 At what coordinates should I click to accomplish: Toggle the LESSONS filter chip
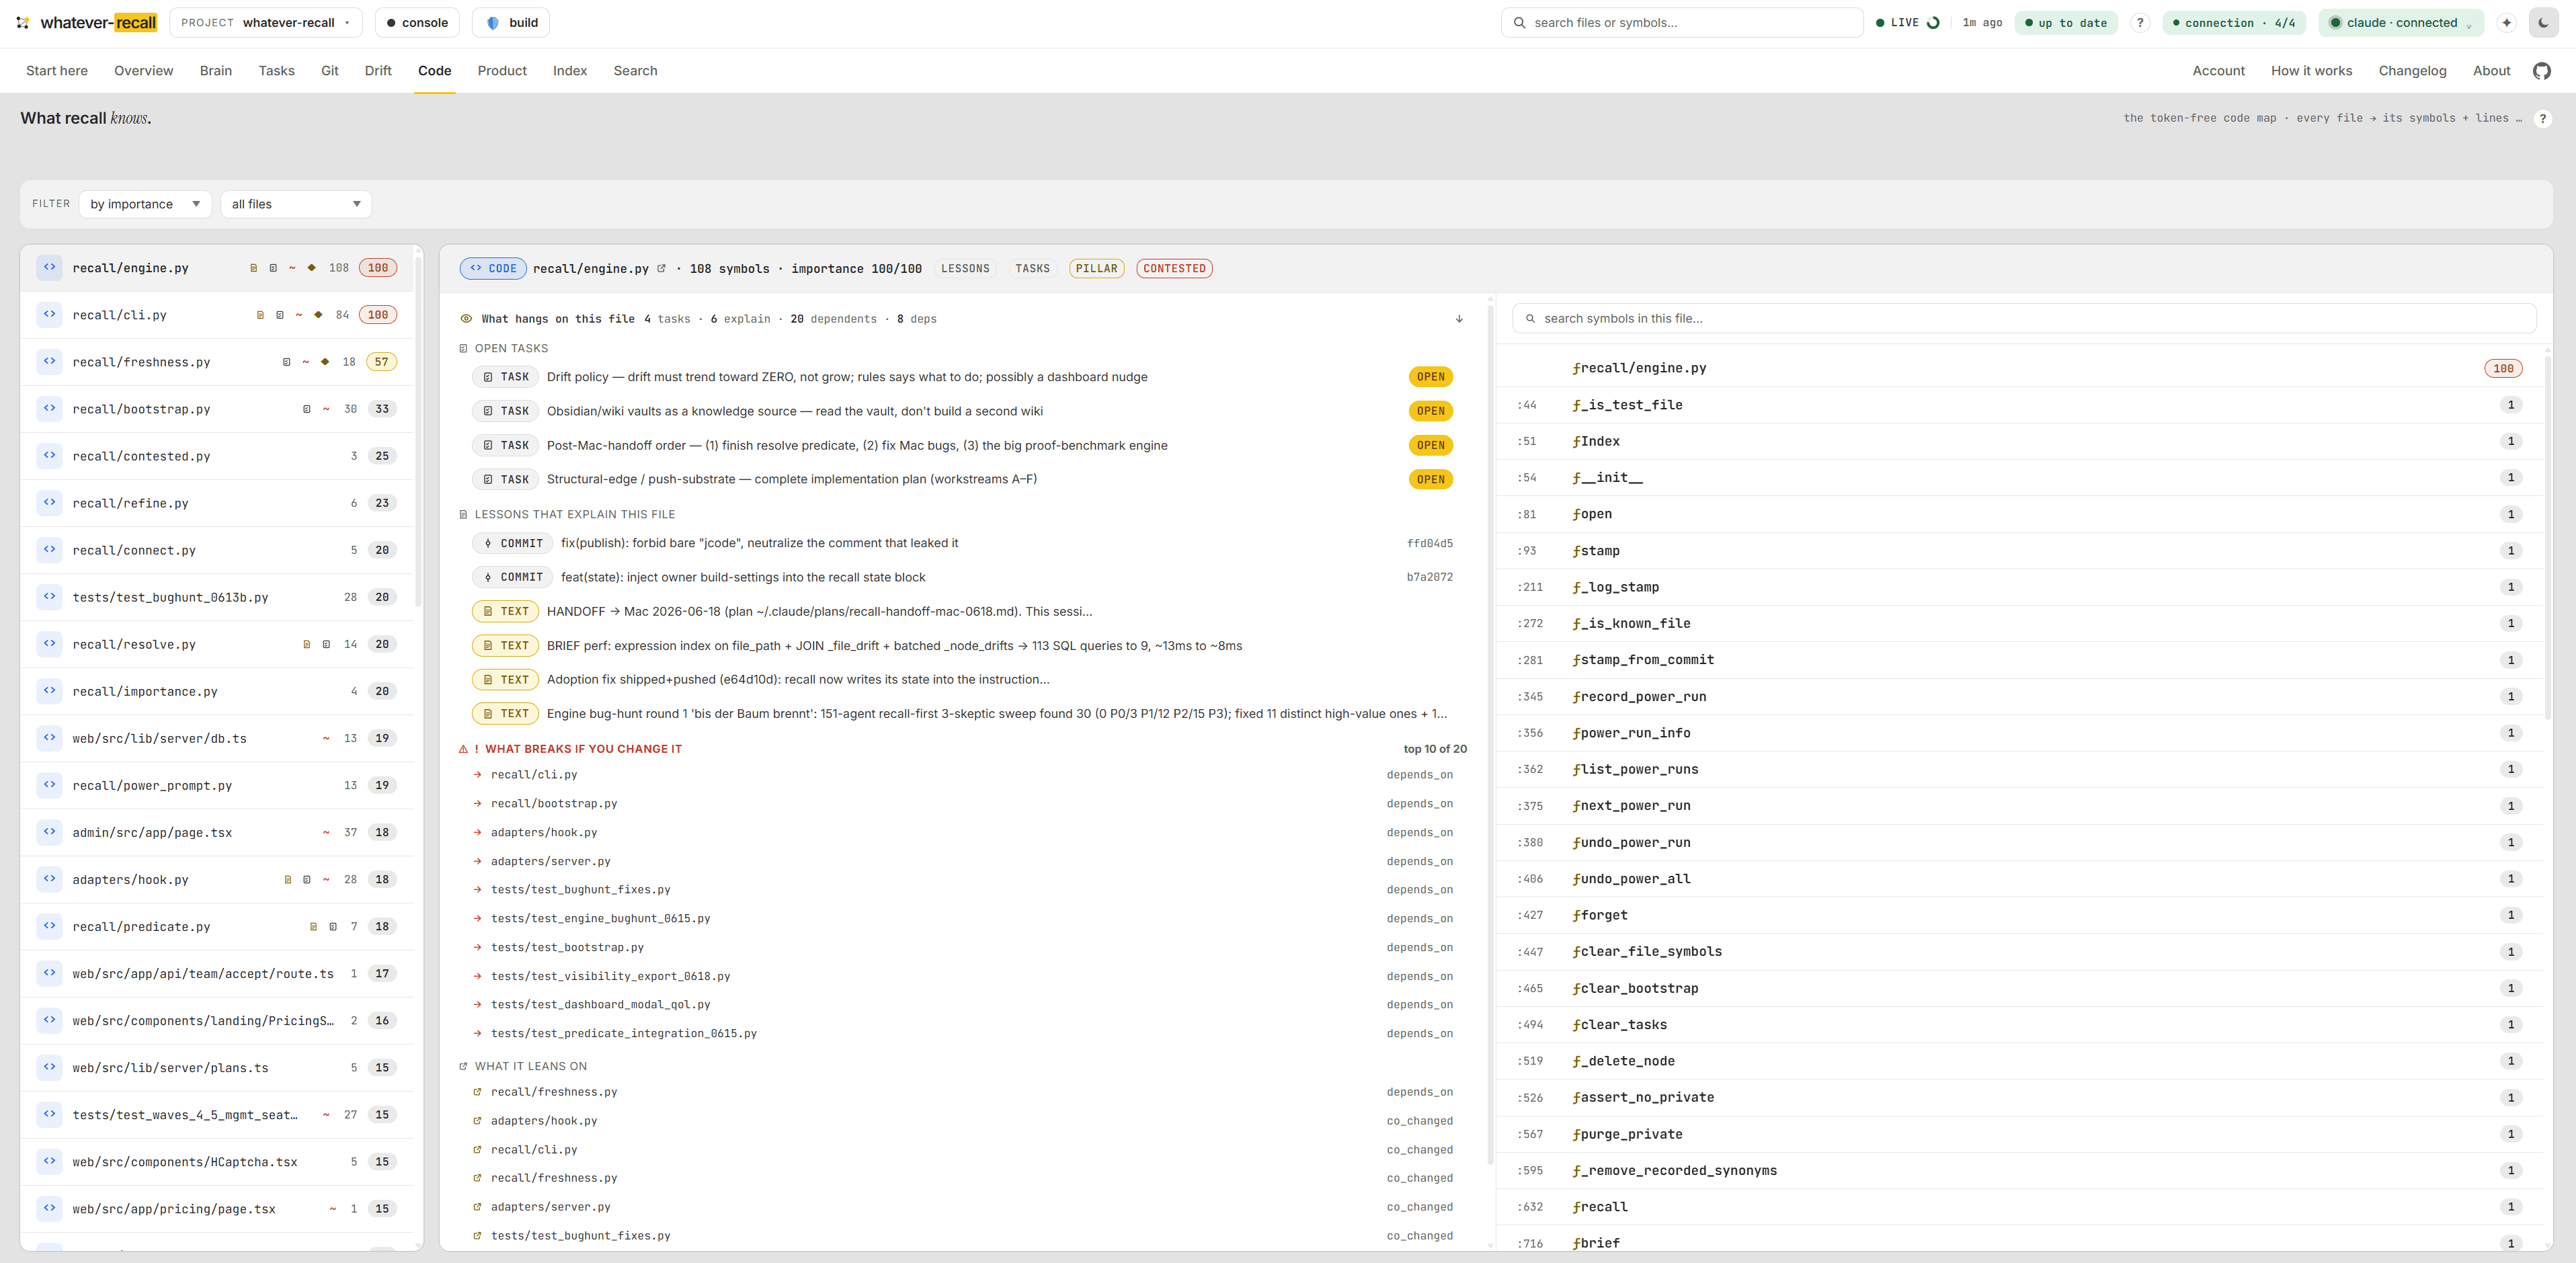965,268
